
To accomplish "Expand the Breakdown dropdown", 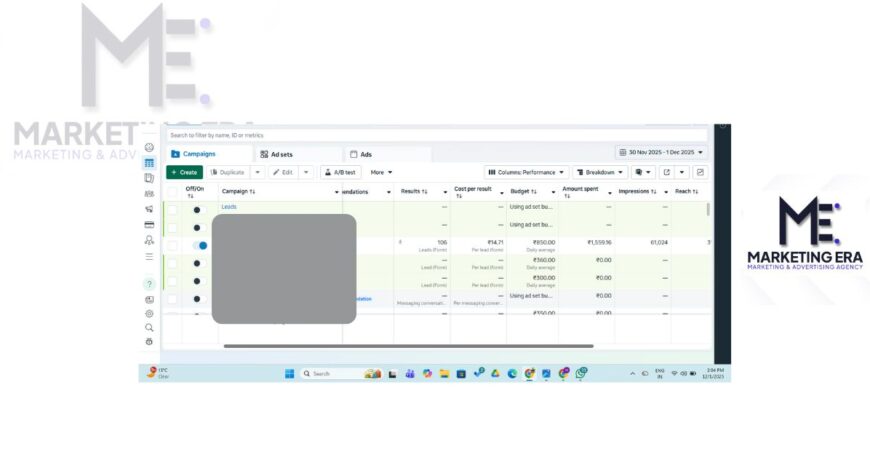I will click(x=600, y=172).
